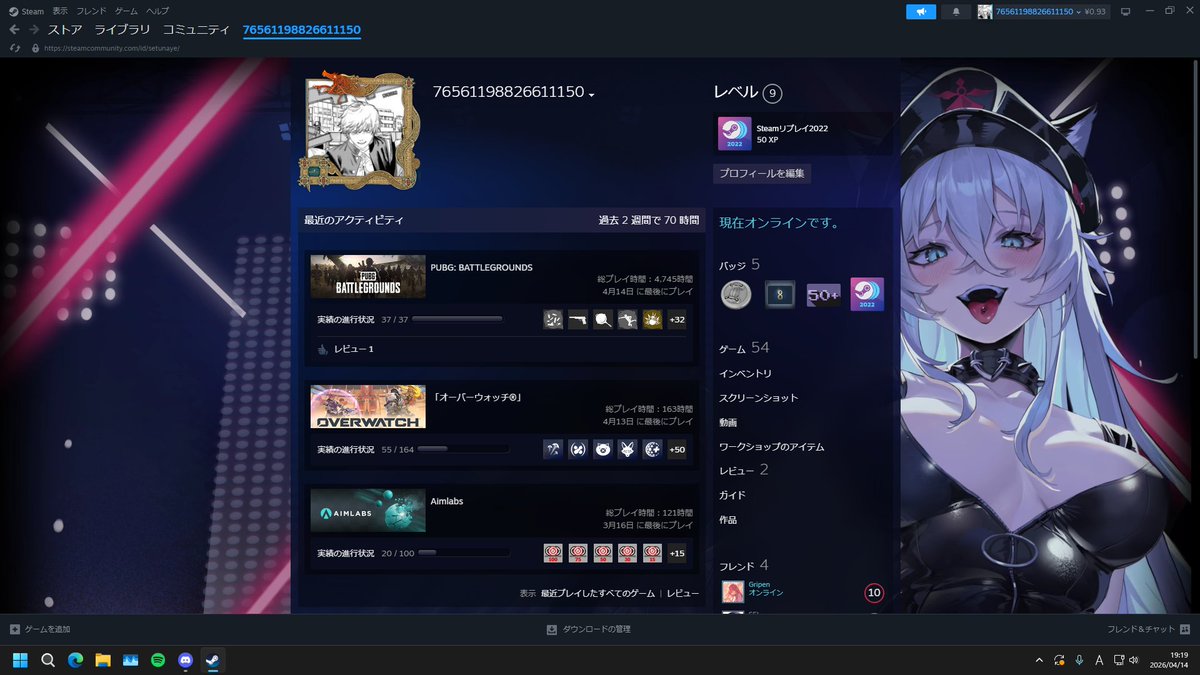Open the notifications bell

956,11
